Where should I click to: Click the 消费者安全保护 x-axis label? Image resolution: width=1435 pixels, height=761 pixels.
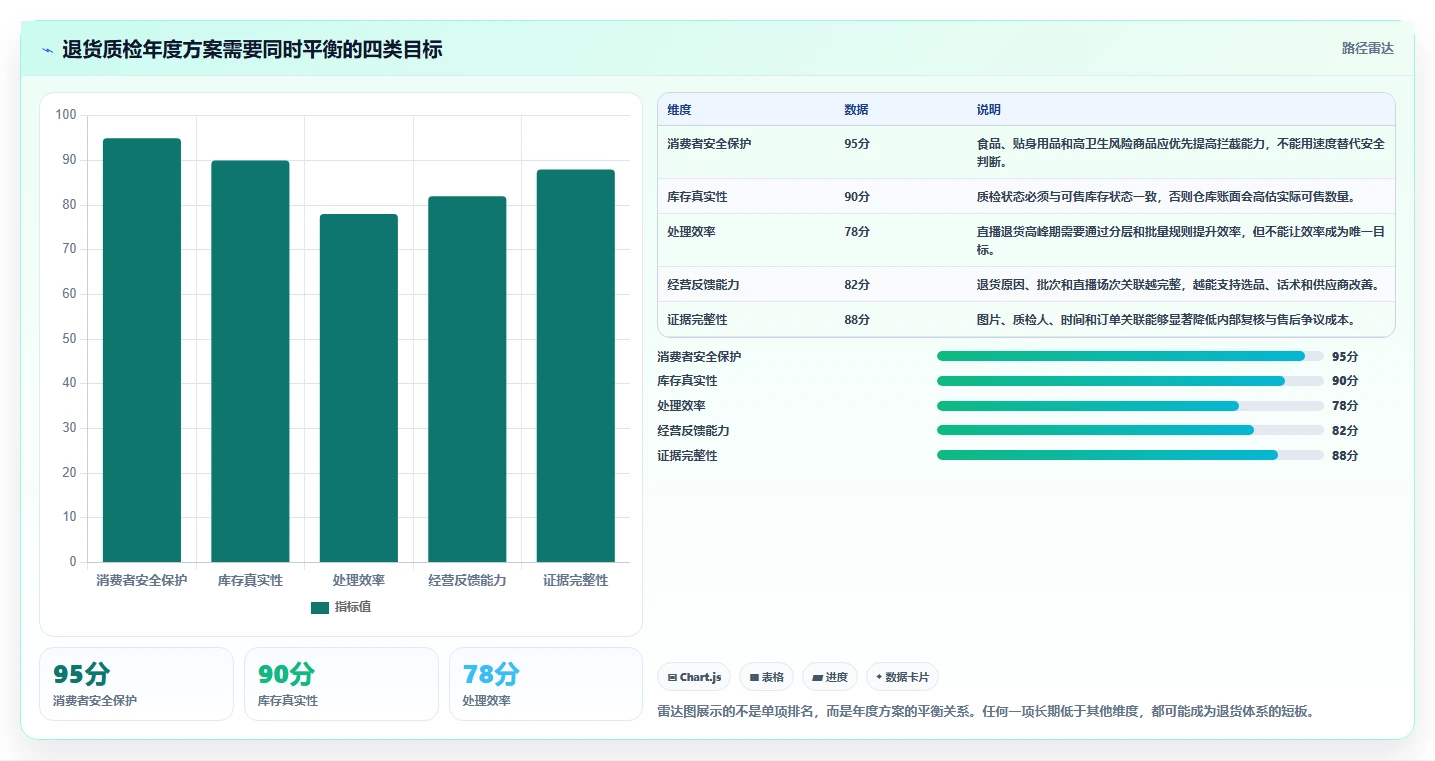pos(142,580)
